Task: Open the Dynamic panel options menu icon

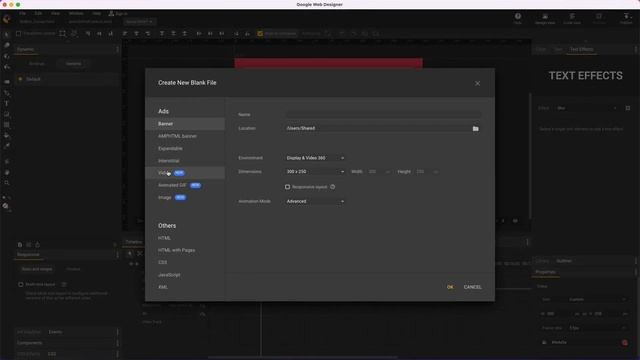Action: click(118, 49)
